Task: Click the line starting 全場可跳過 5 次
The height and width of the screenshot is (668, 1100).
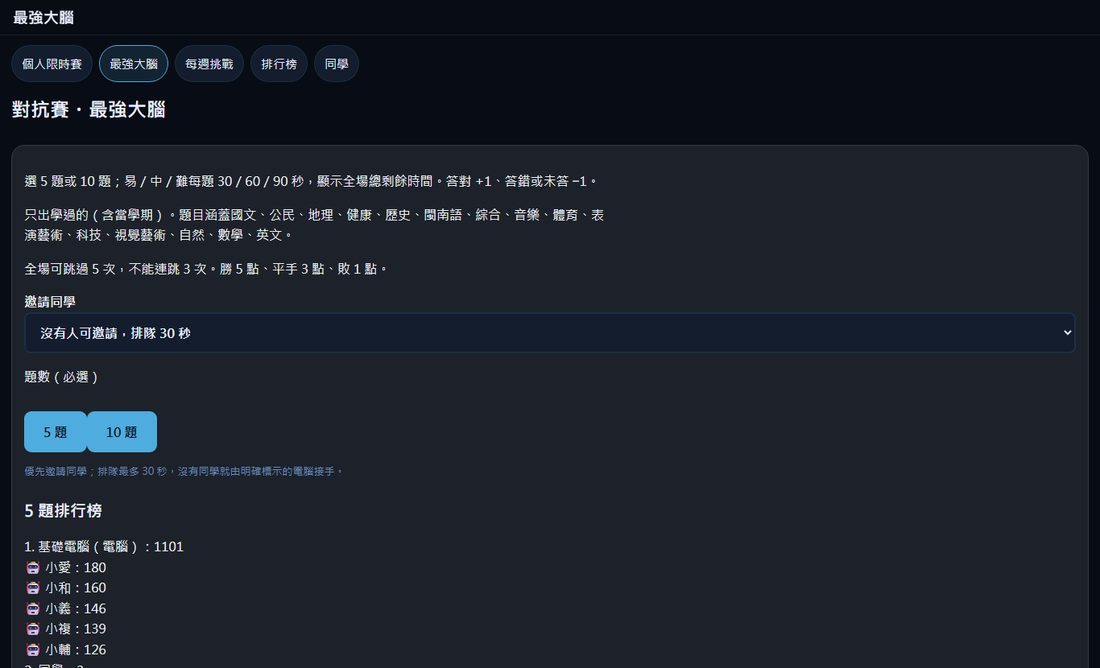Action: click(x=206, y=269)
